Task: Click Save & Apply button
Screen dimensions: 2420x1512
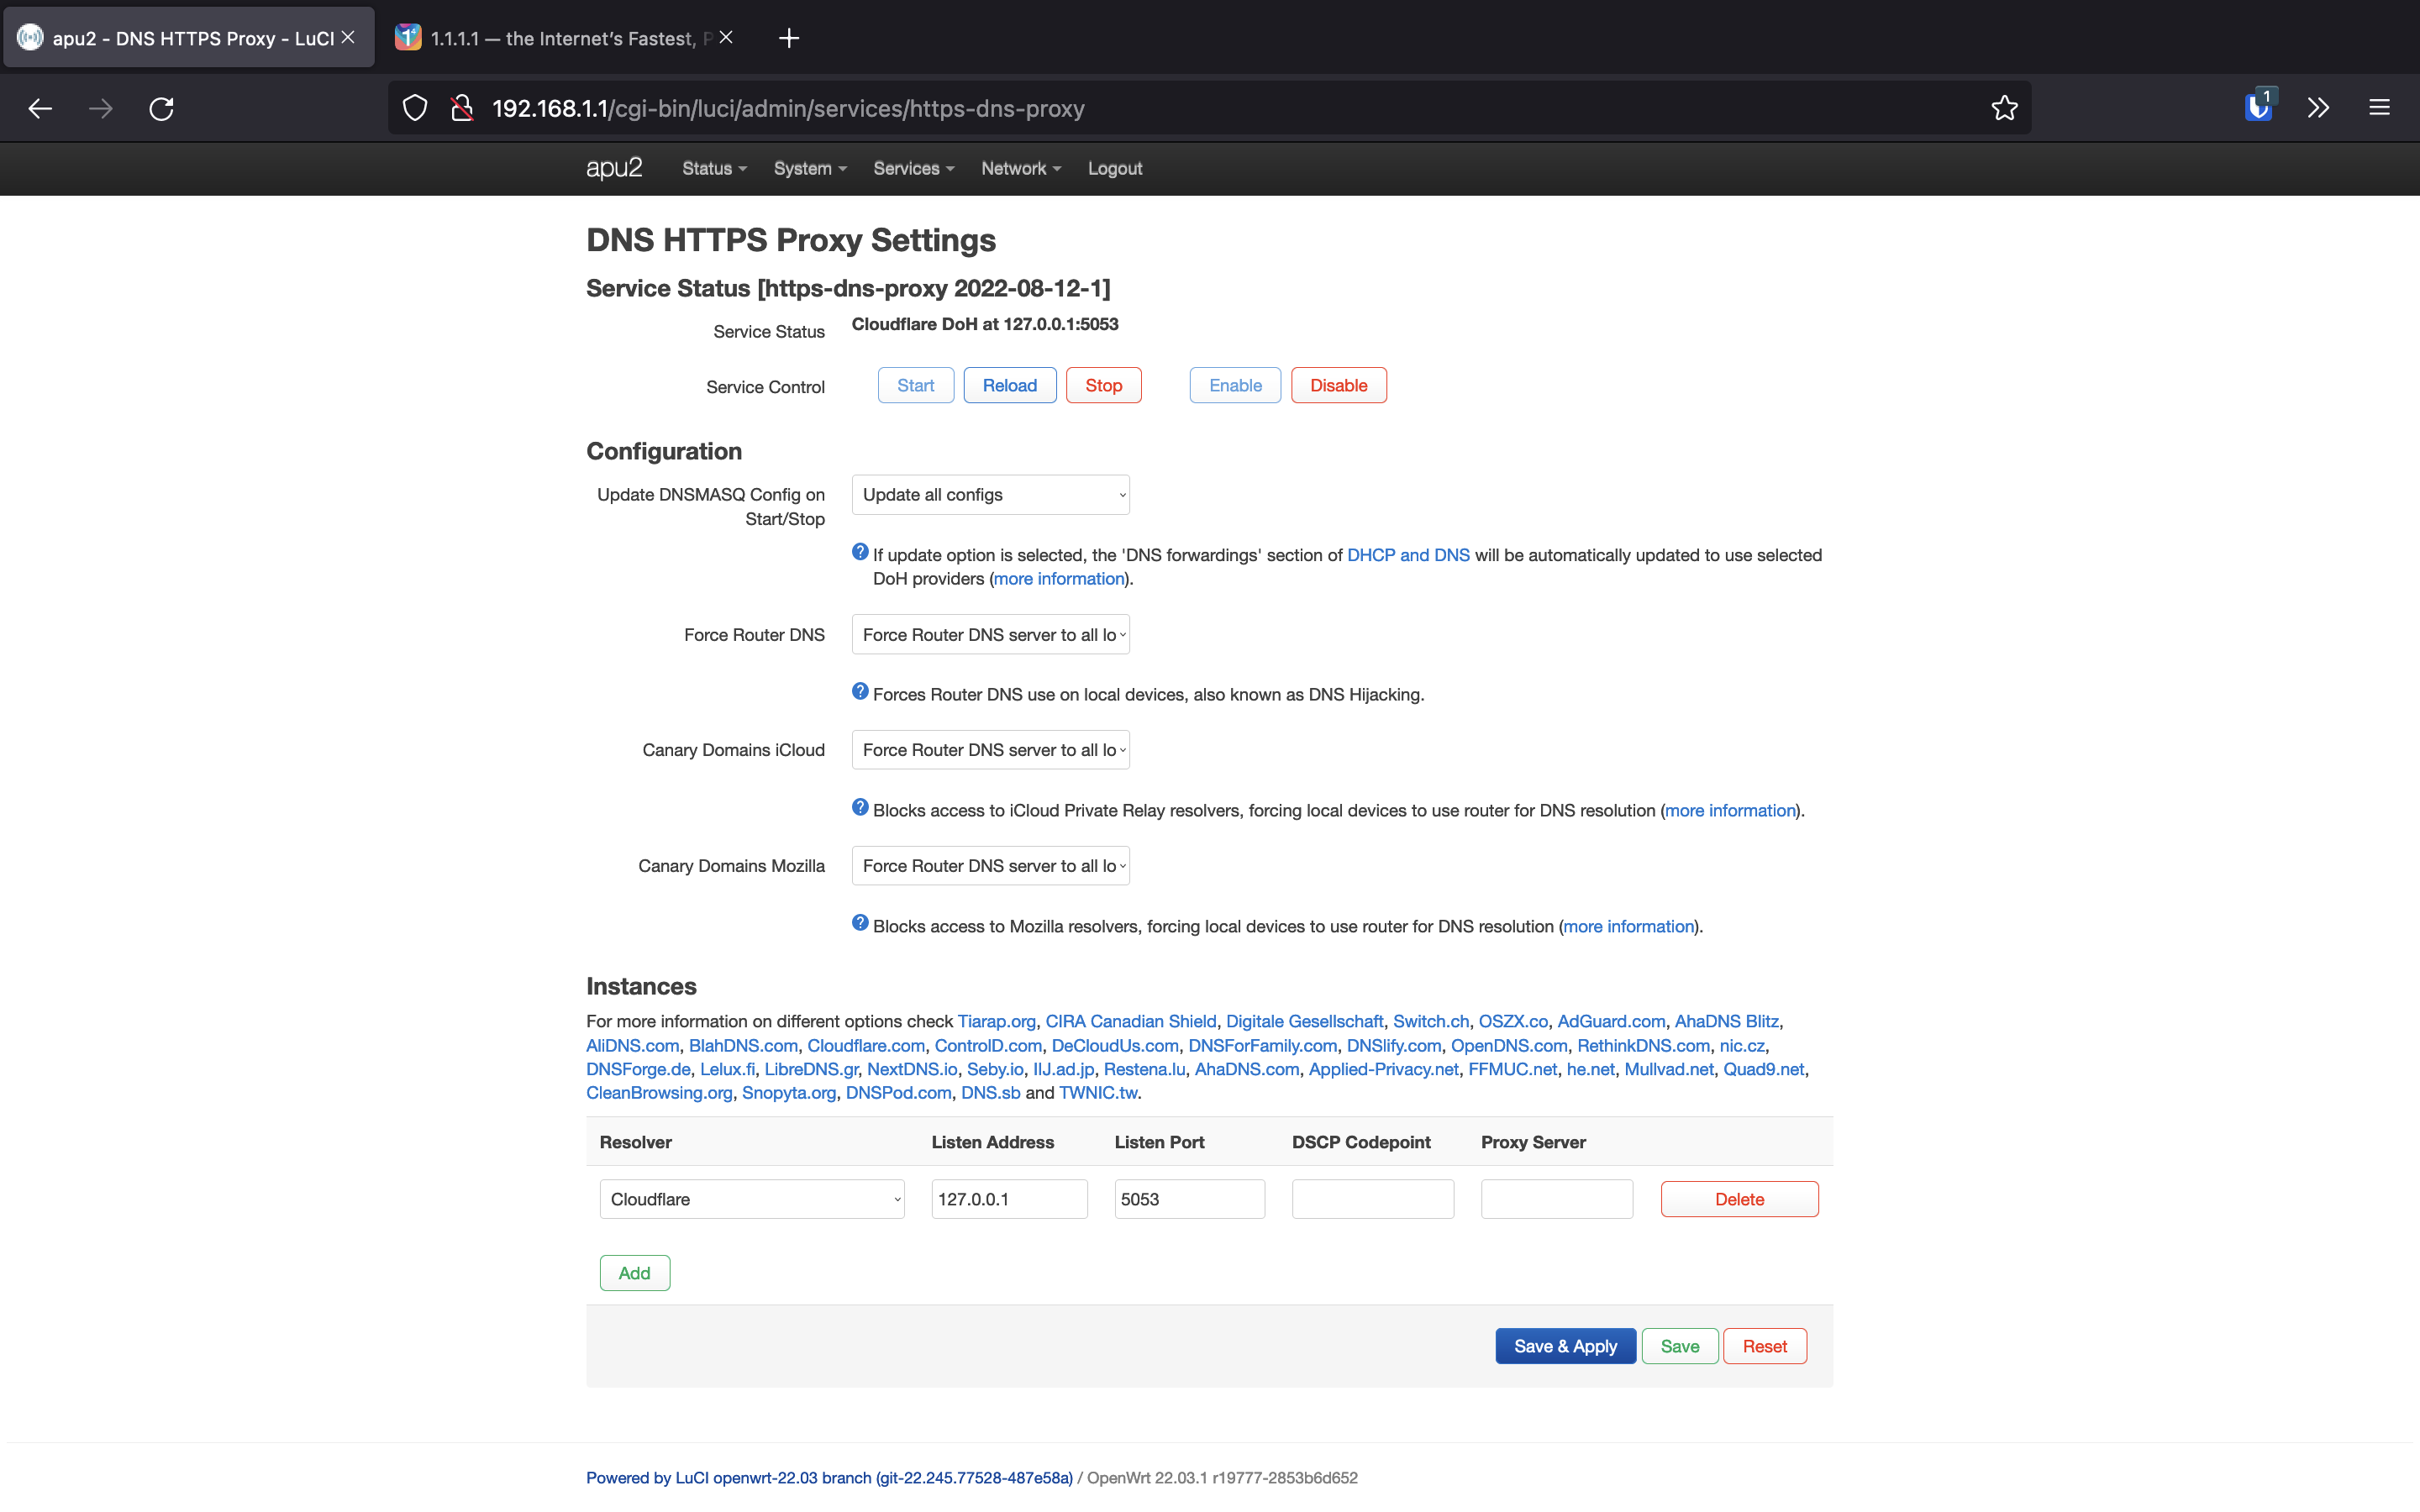Action: point(1566,1346)
